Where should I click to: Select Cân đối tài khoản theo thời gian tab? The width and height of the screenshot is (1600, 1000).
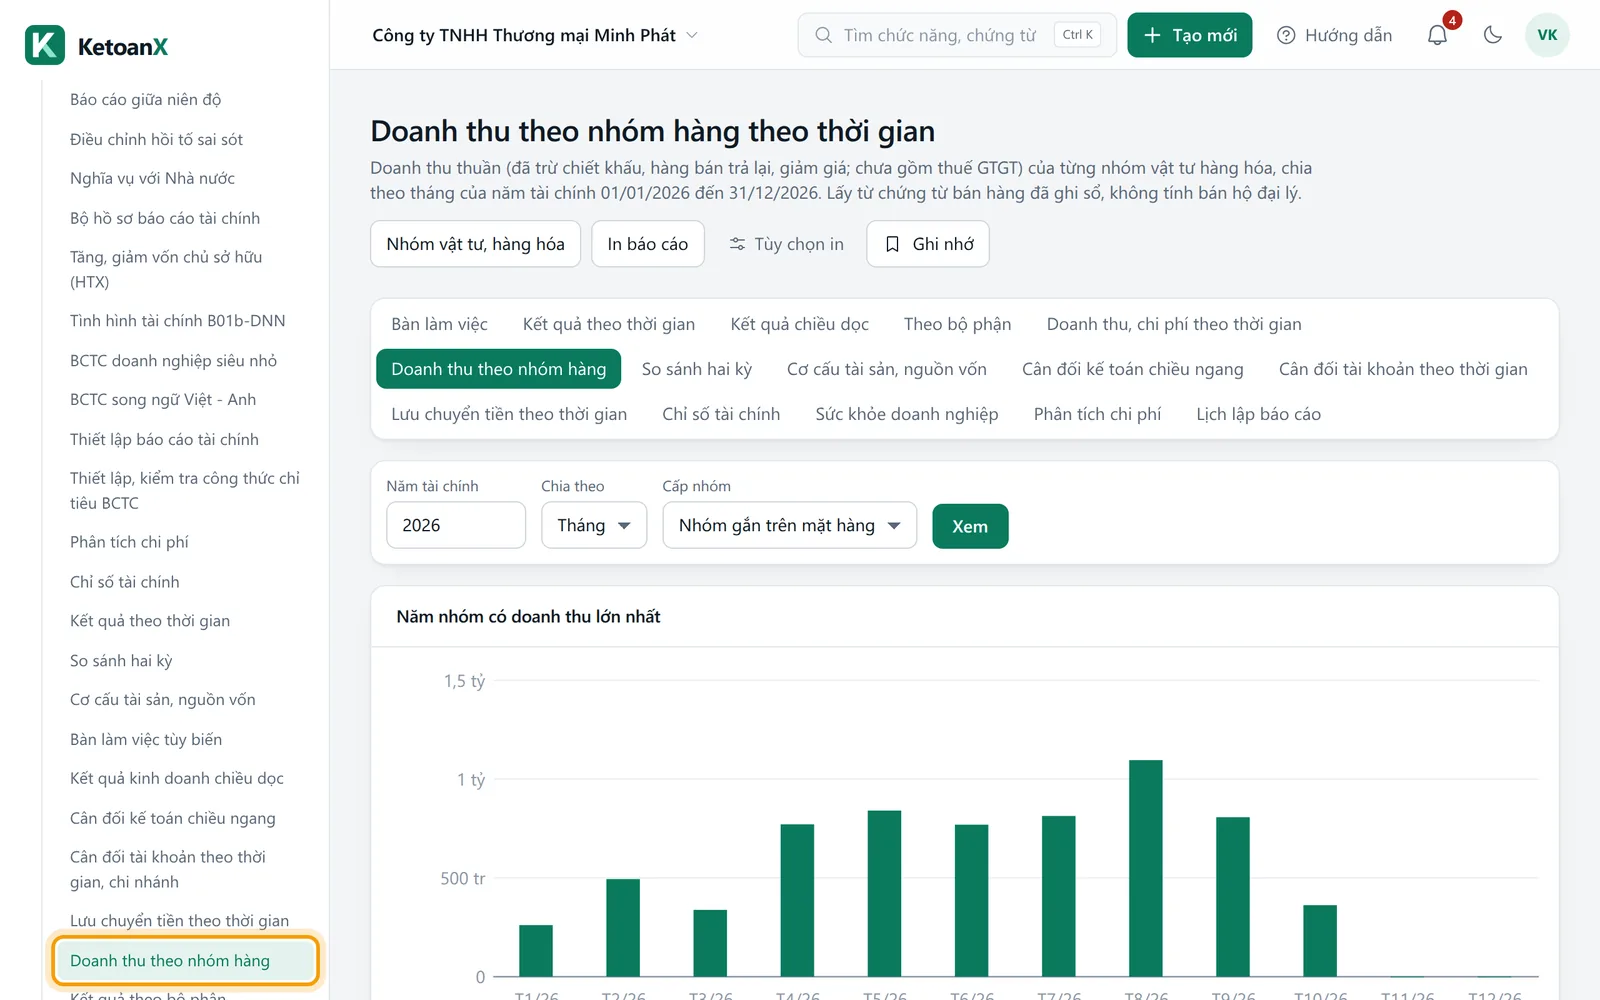click(1403, 369)
